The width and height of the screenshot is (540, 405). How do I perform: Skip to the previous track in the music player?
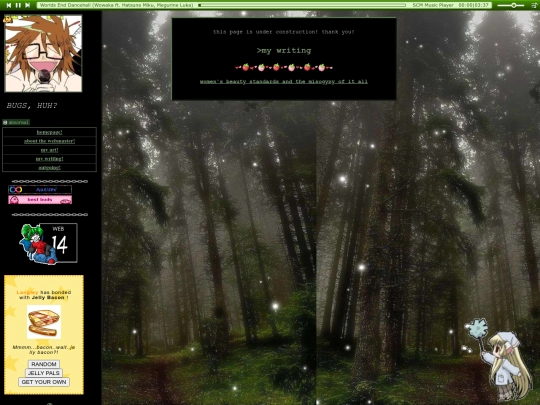coord(9,5)
